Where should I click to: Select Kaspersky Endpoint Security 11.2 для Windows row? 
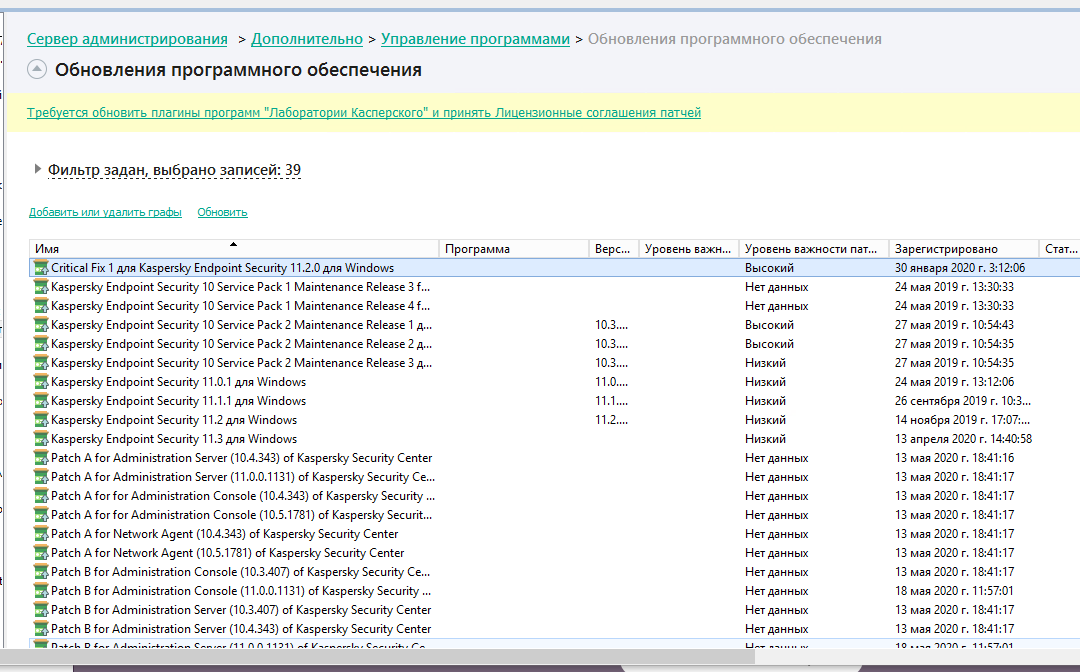(x=174, y=420)
